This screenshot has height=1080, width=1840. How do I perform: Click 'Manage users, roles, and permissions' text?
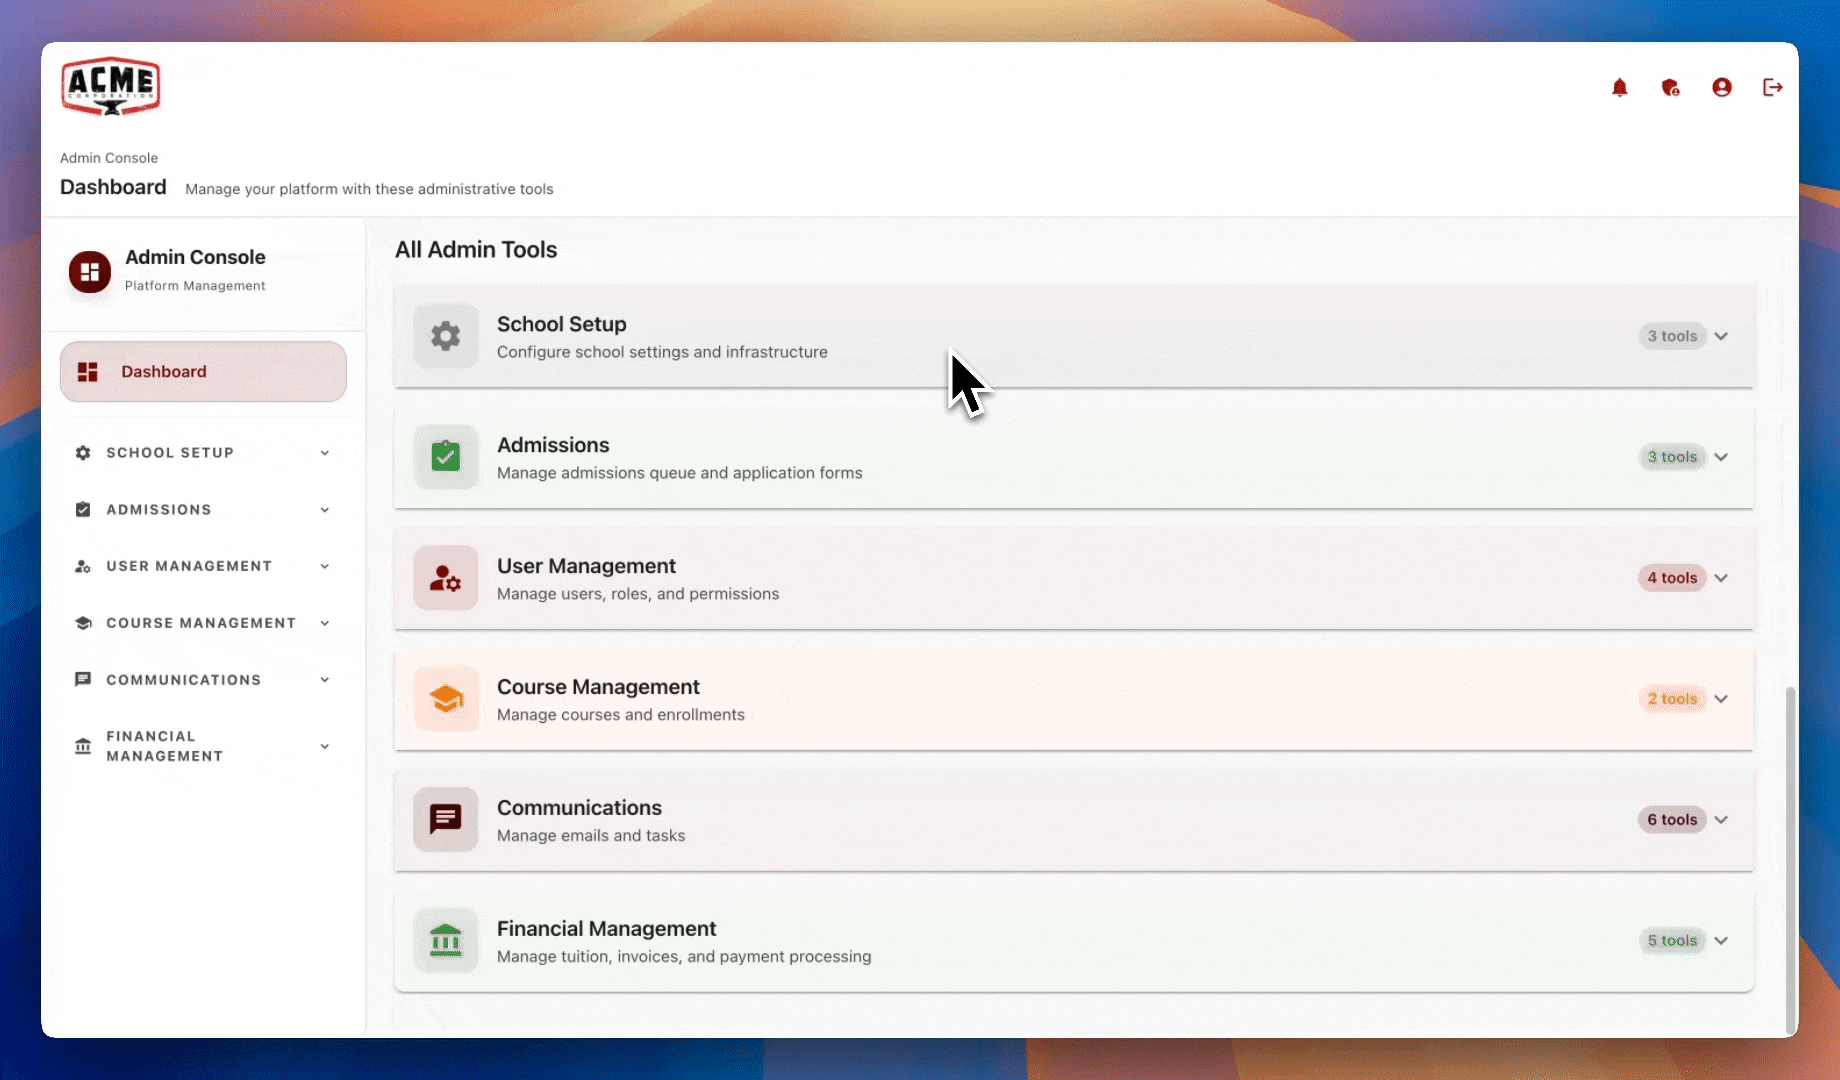[638, 594]
